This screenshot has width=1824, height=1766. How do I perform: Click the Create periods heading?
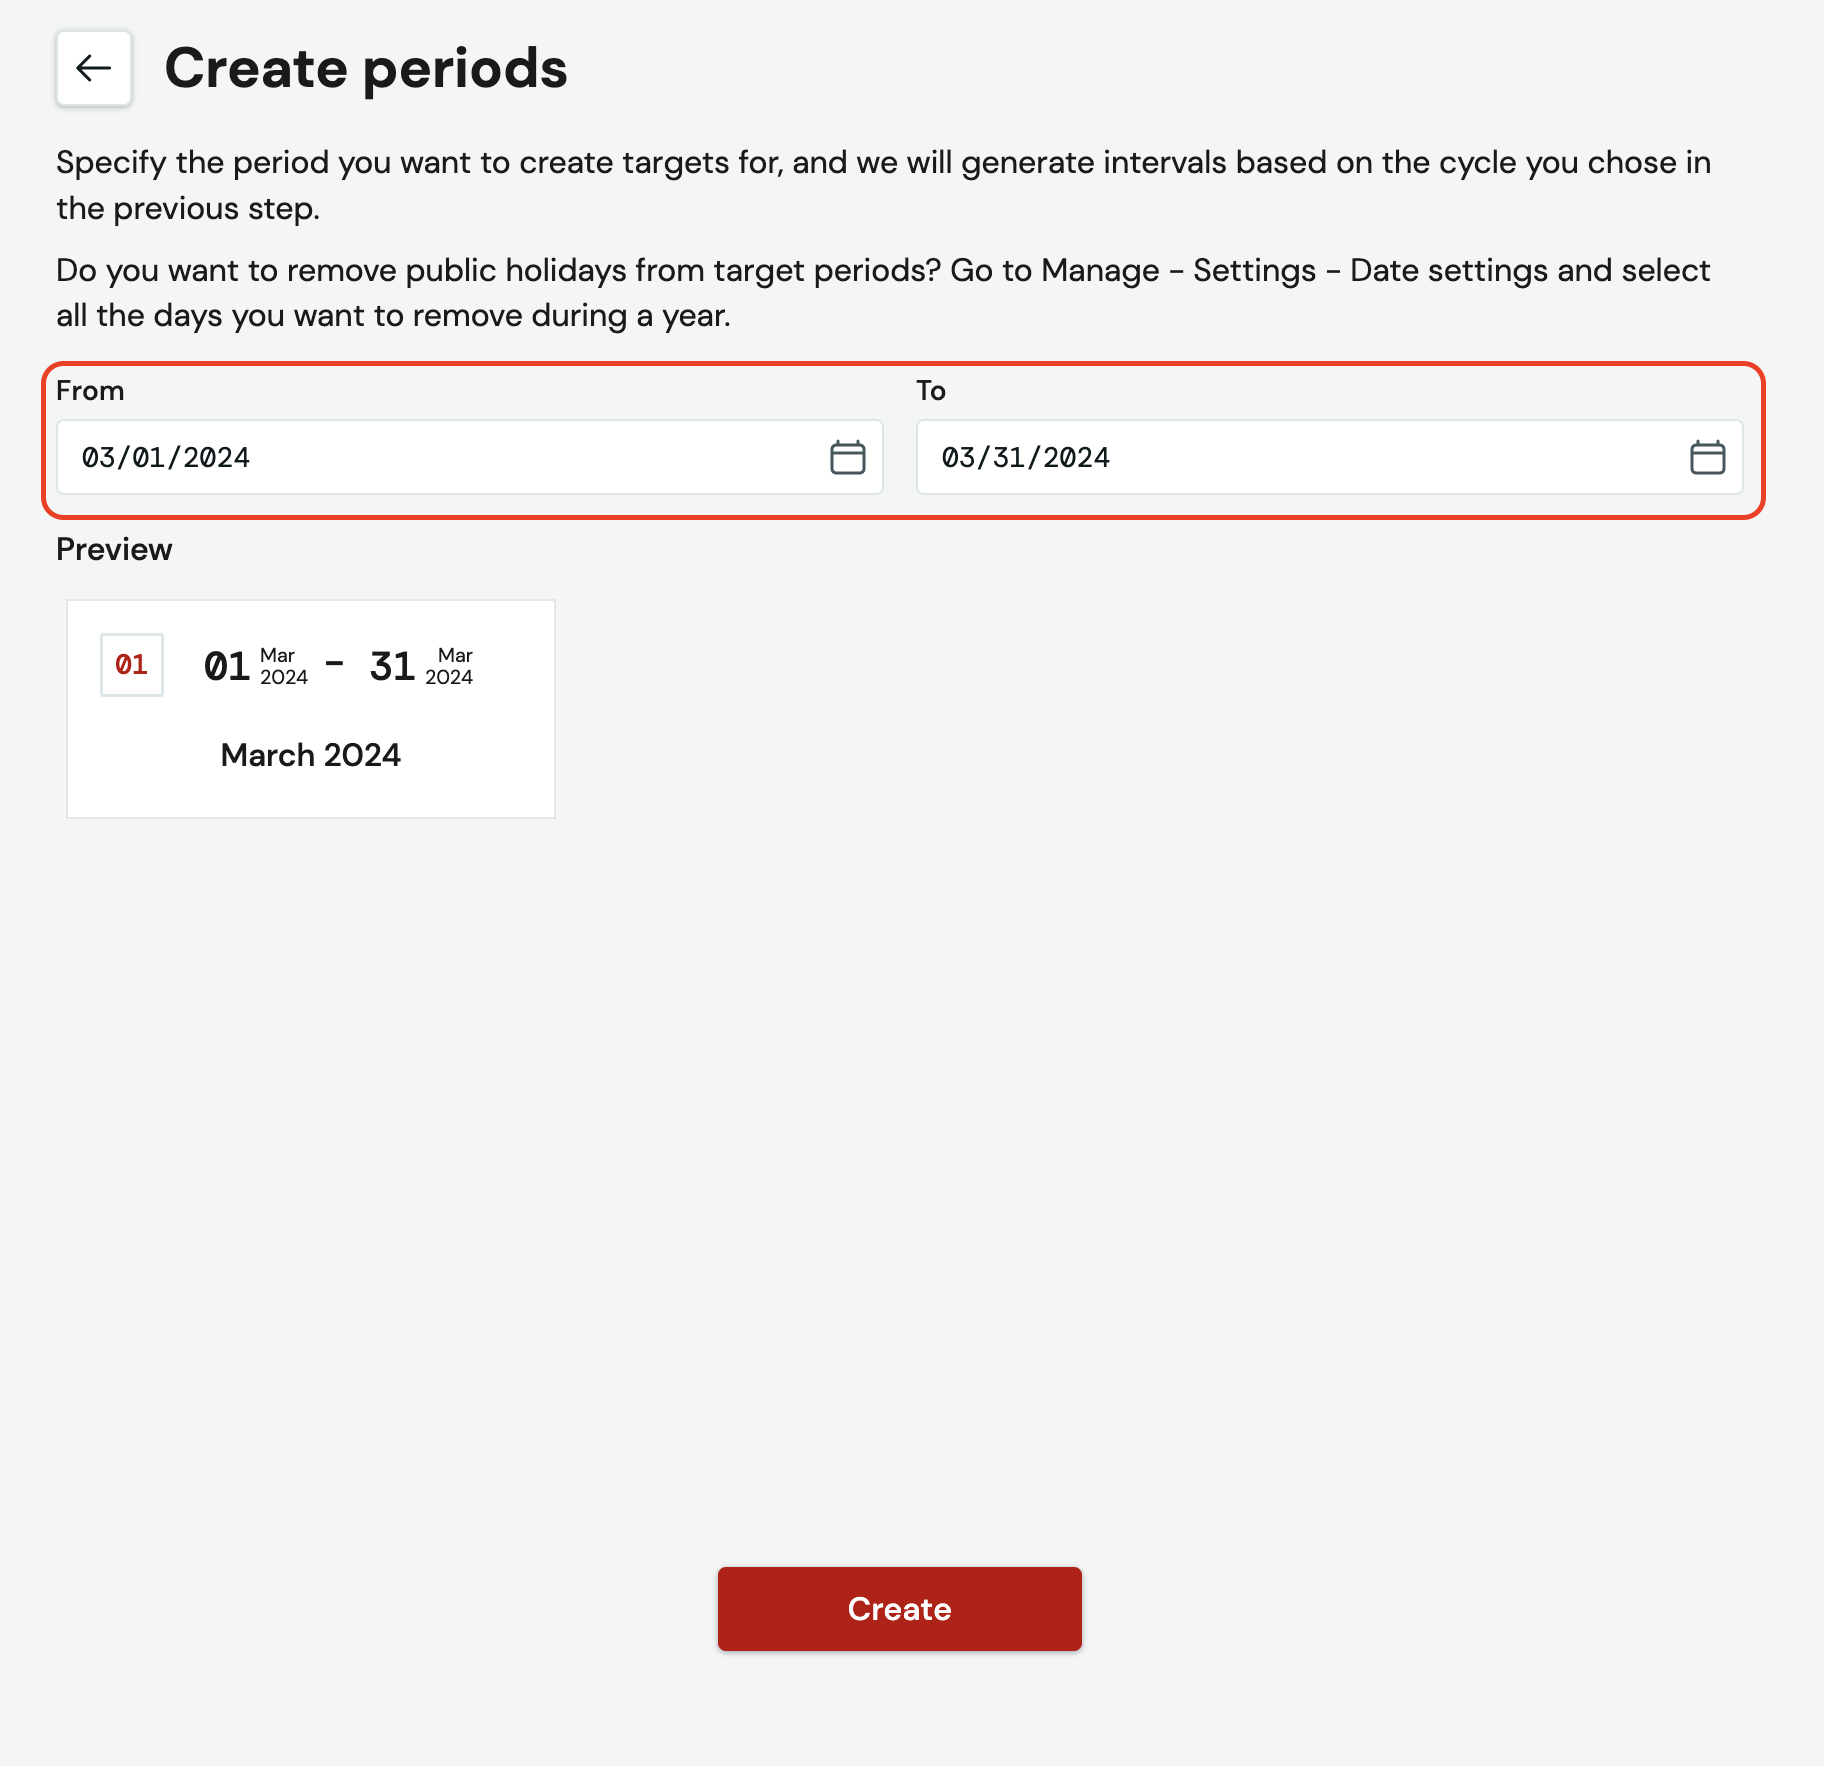click(x=366, y=69)
